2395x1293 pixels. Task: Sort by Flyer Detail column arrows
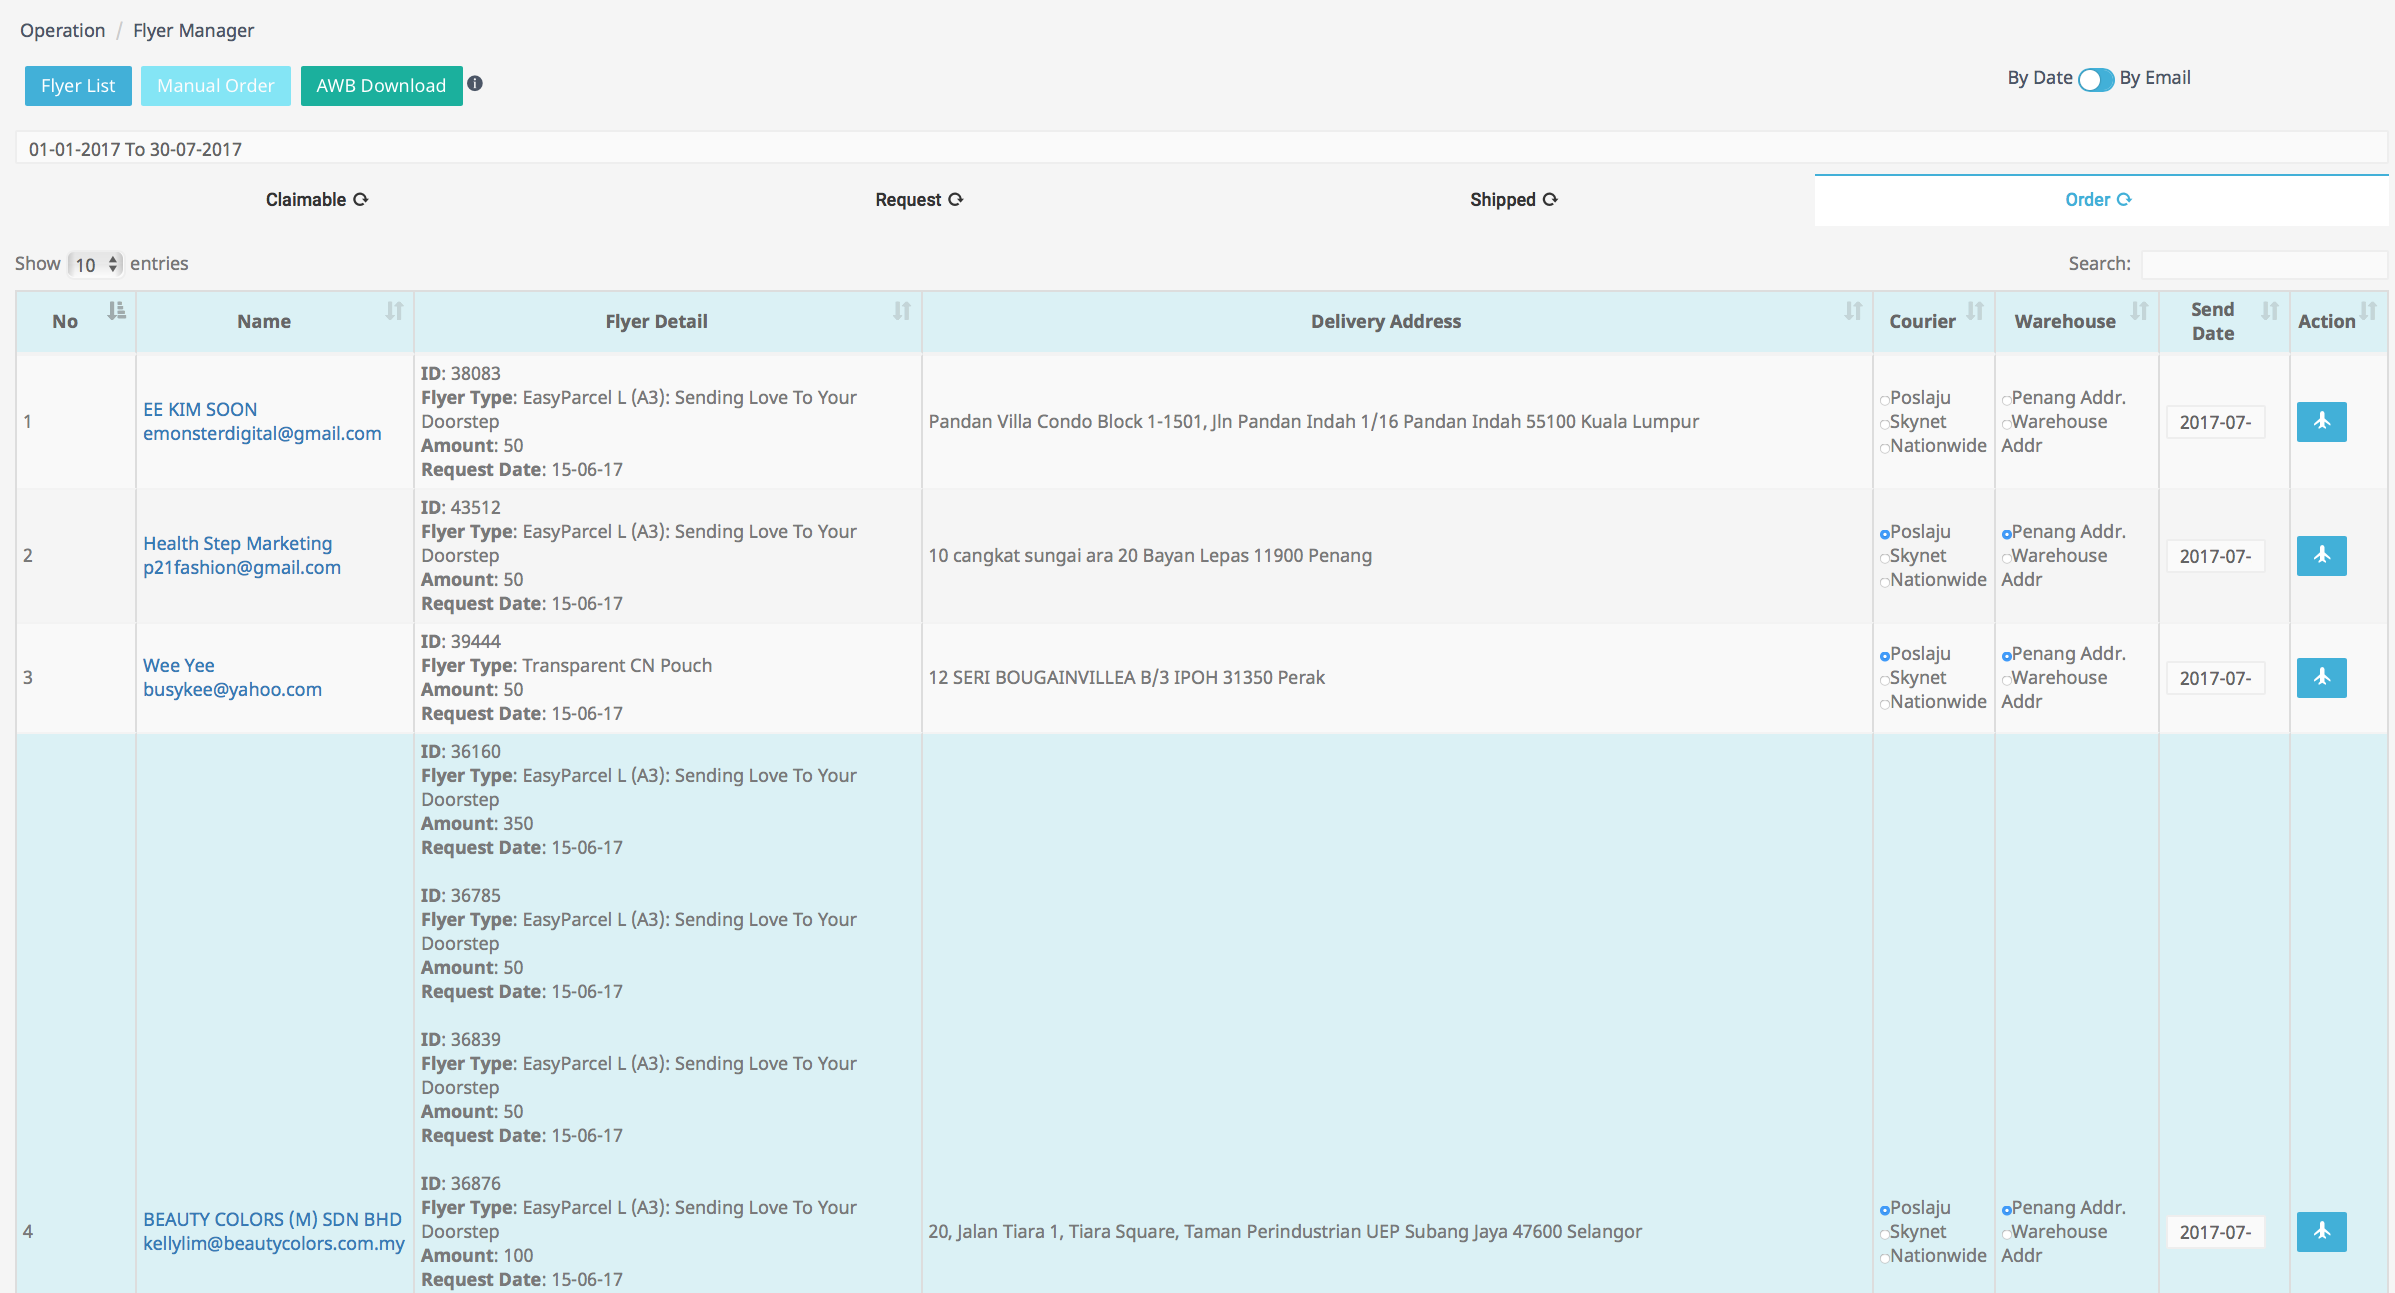click(x=902, y=311)
